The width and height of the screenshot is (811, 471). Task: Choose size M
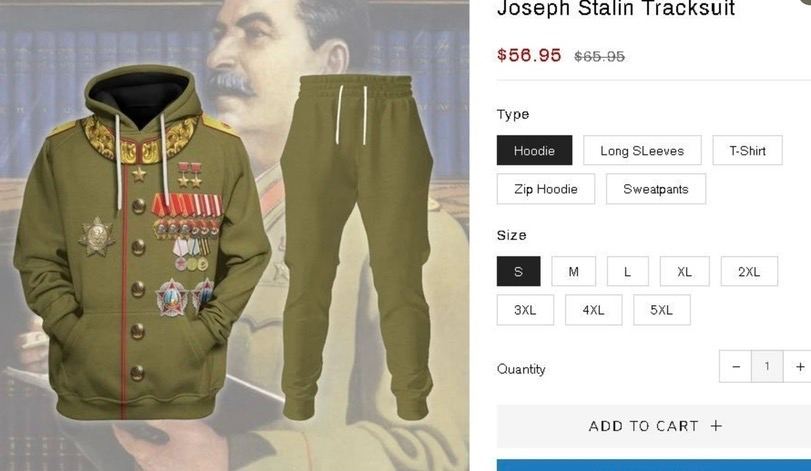tap(574, 271)
